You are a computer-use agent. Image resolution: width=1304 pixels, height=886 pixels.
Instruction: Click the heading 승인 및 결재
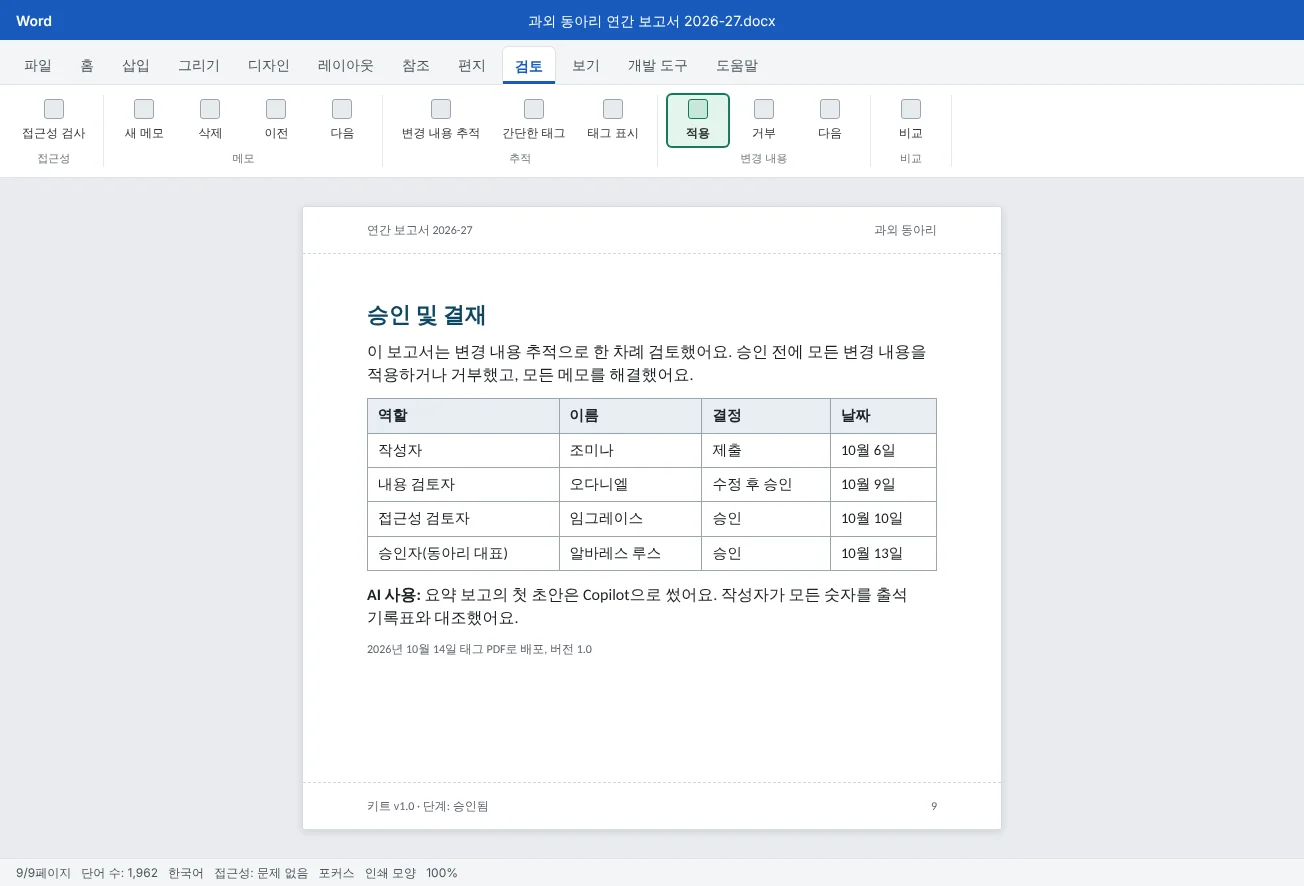[x=426, y=315]
